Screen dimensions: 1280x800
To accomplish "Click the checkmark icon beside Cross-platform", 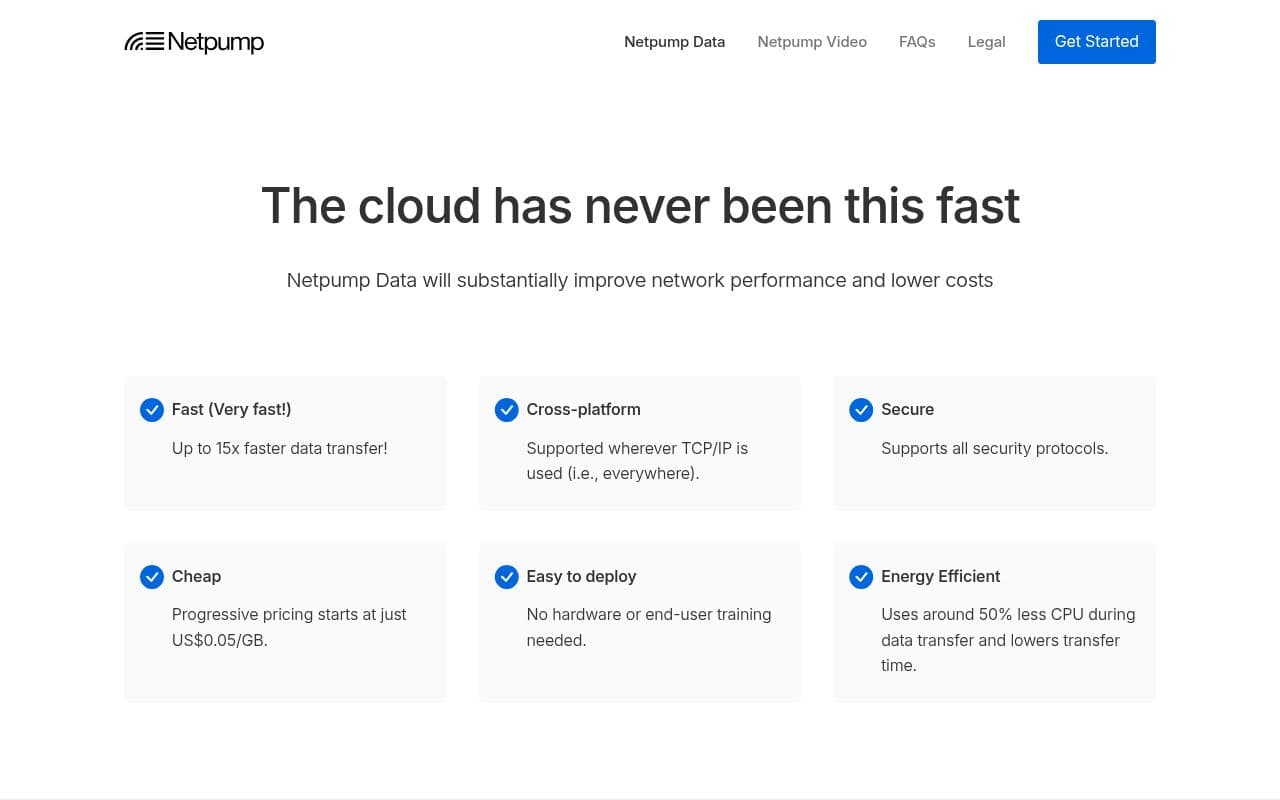I will 507,410.
